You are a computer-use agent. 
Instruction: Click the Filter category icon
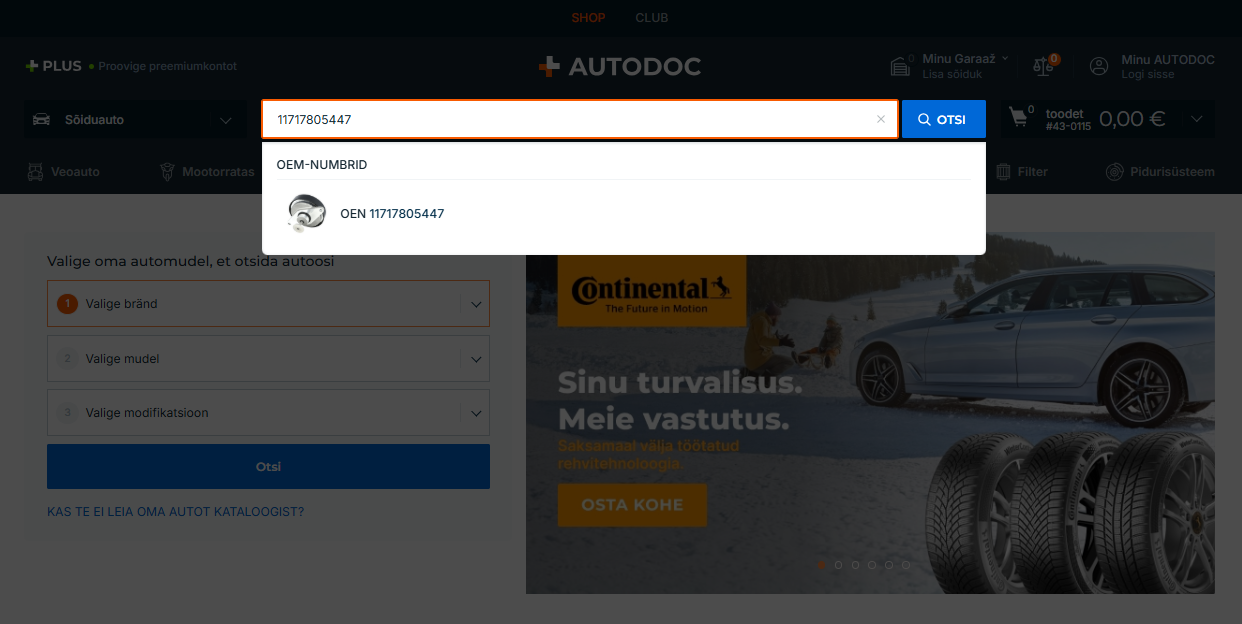(1003, 172)
